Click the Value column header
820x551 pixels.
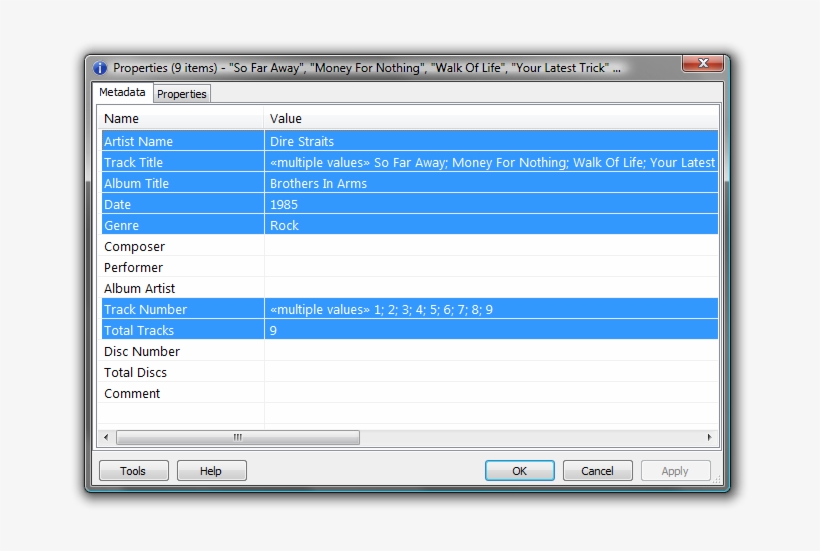pyautogui.click(x=492, y=119)
